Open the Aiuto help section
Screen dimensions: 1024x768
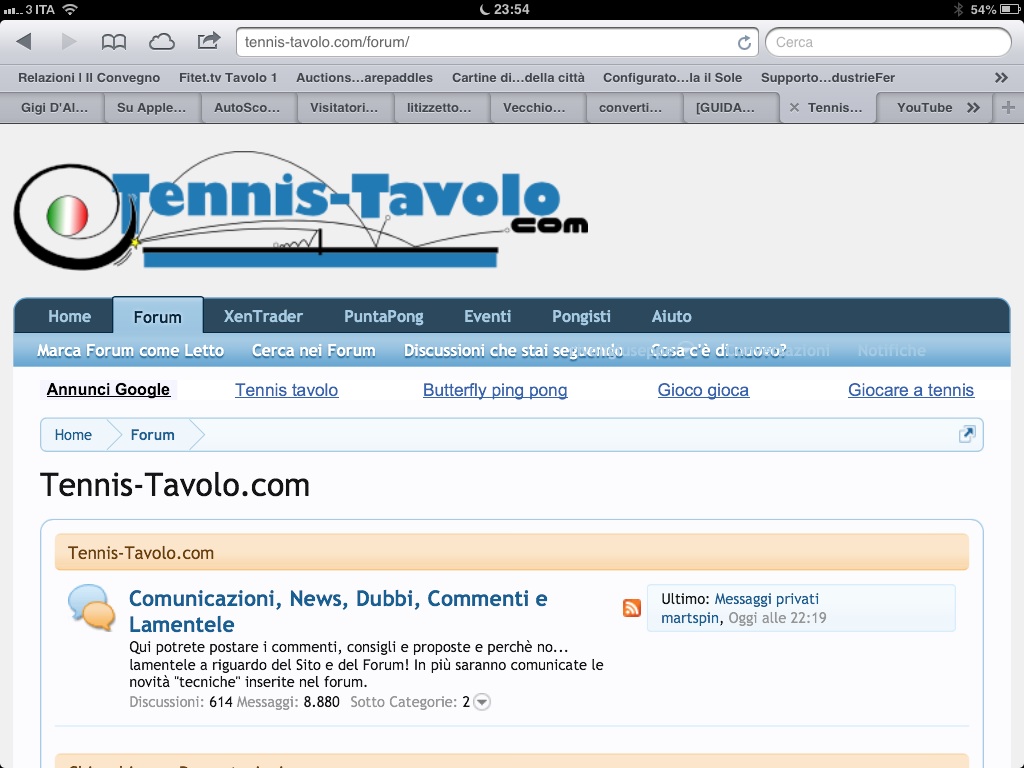(671, 317)
